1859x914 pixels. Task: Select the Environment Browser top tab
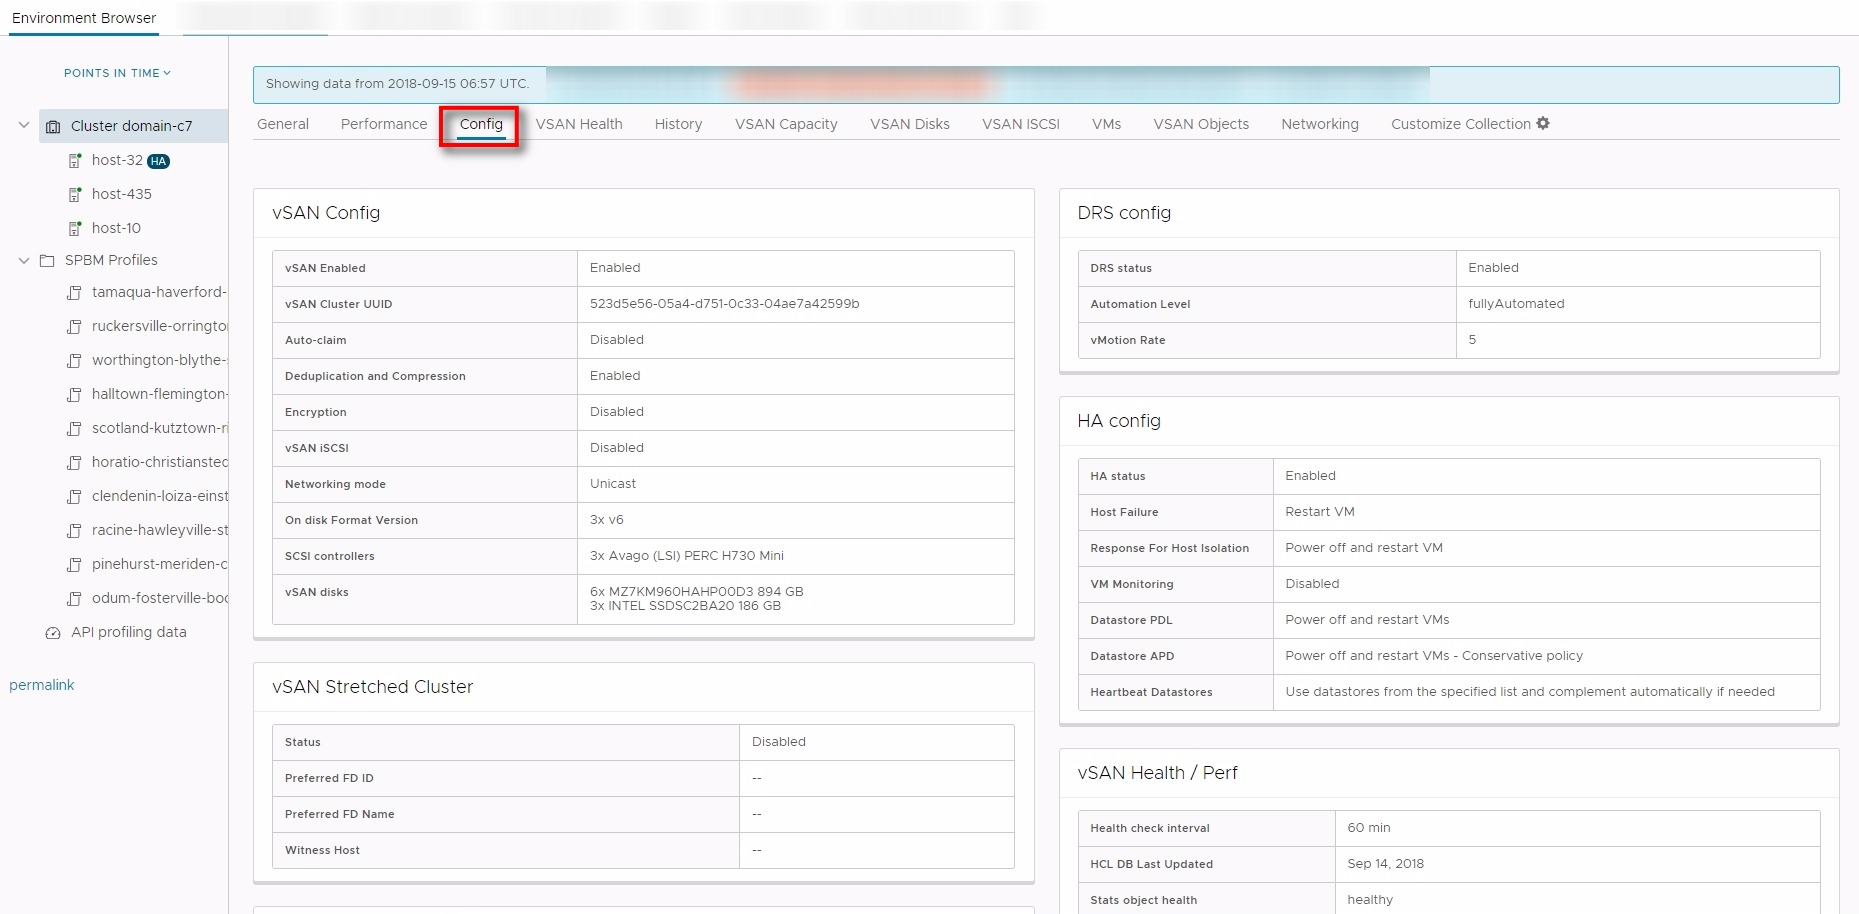(84, 18)
